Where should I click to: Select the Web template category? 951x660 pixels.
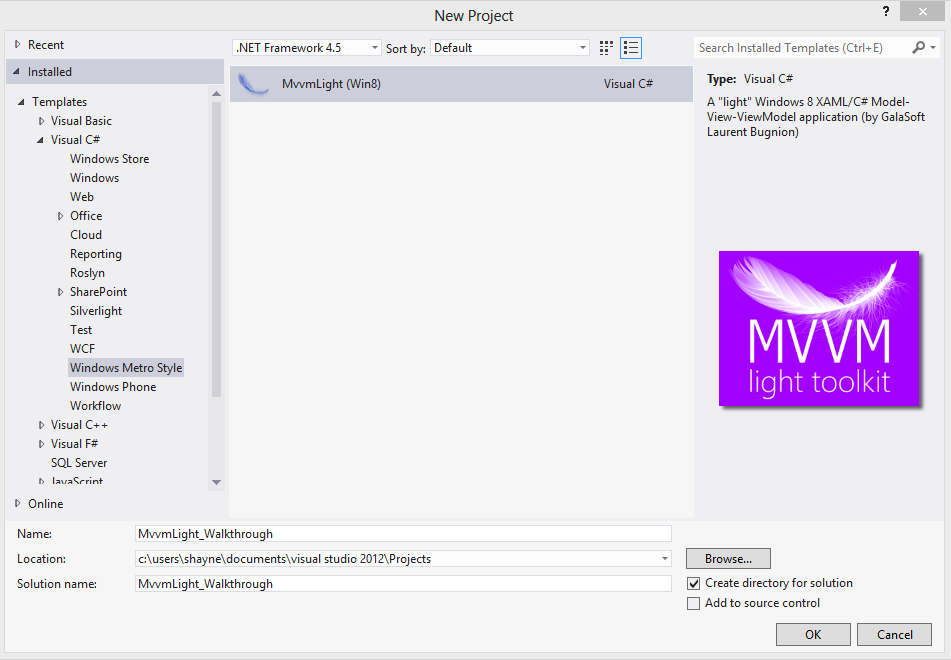[81, 197]
